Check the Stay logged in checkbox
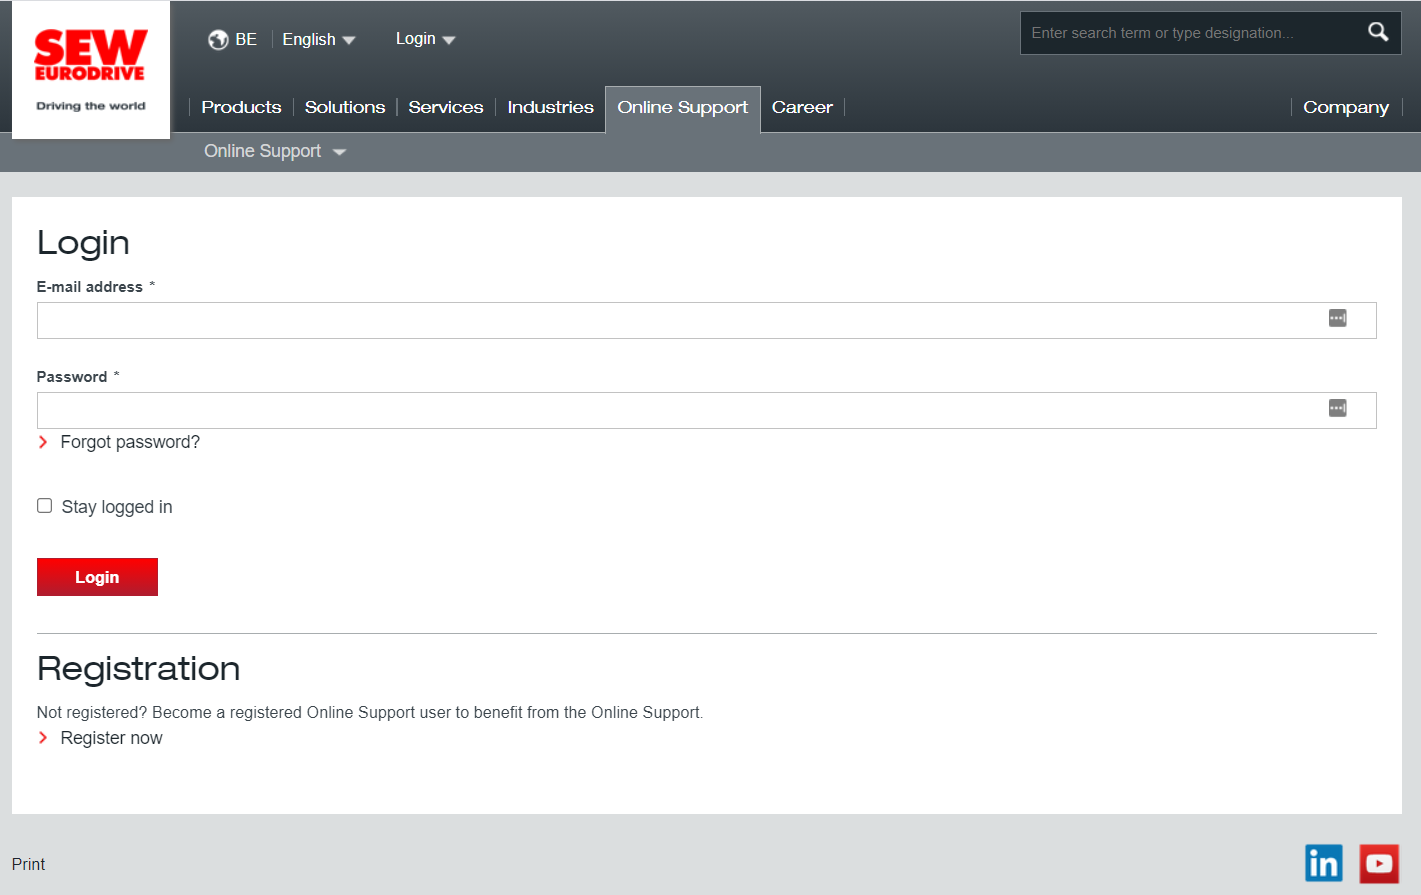The image size is (1421, 895). coord(45,506)
